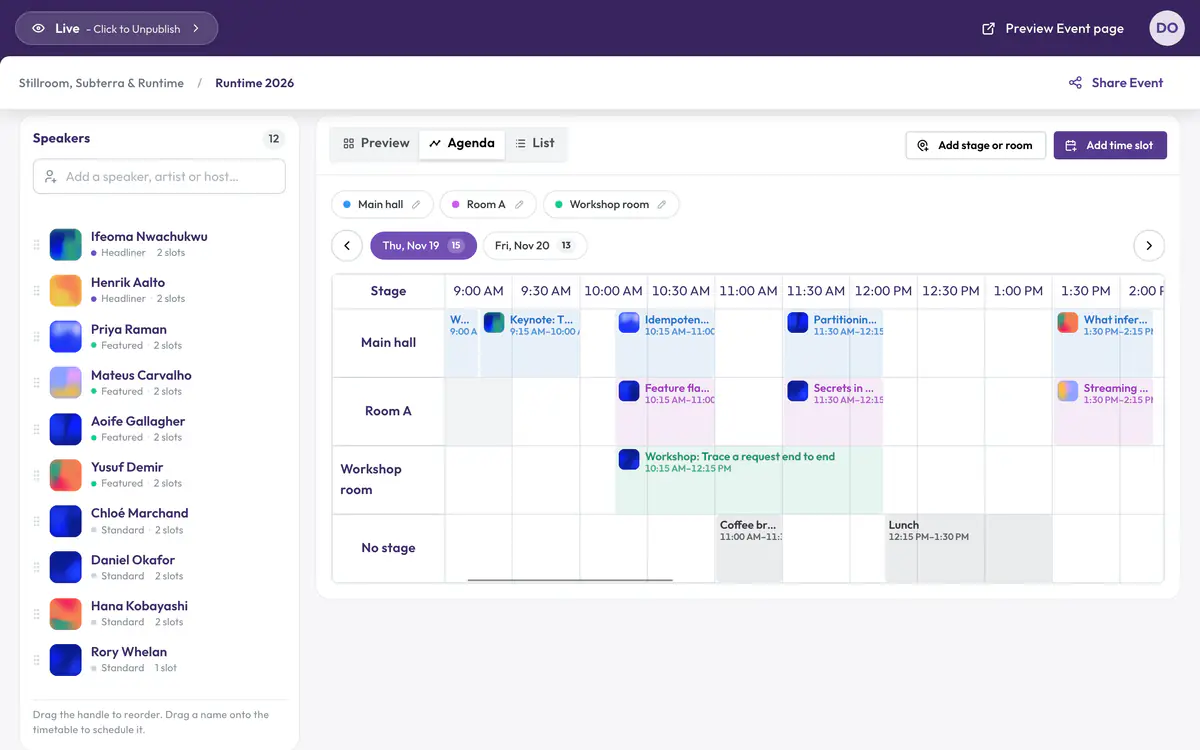Screen dimensions: 1200x750
Task: Grab the drag handle for Aoife Gallagher
Action: tap(37, 428)
